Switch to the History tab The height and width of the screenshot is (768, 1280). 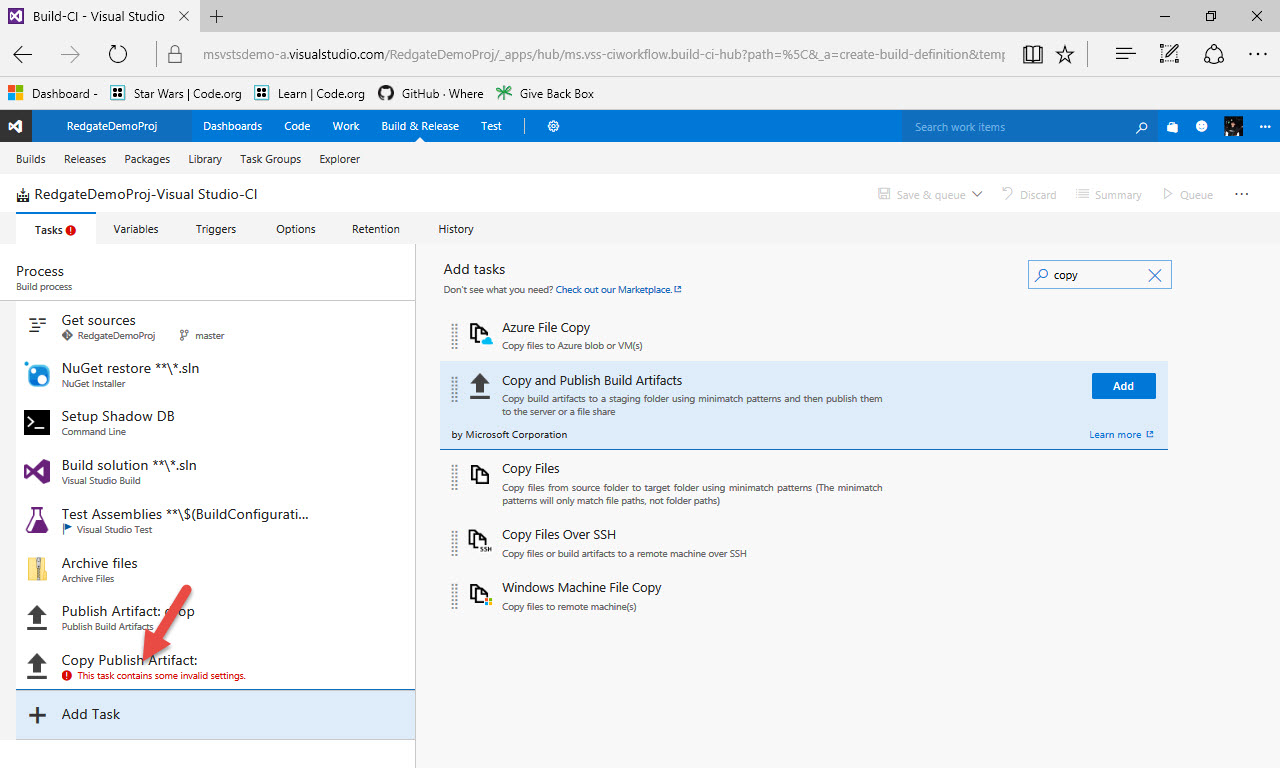(456, 229)
